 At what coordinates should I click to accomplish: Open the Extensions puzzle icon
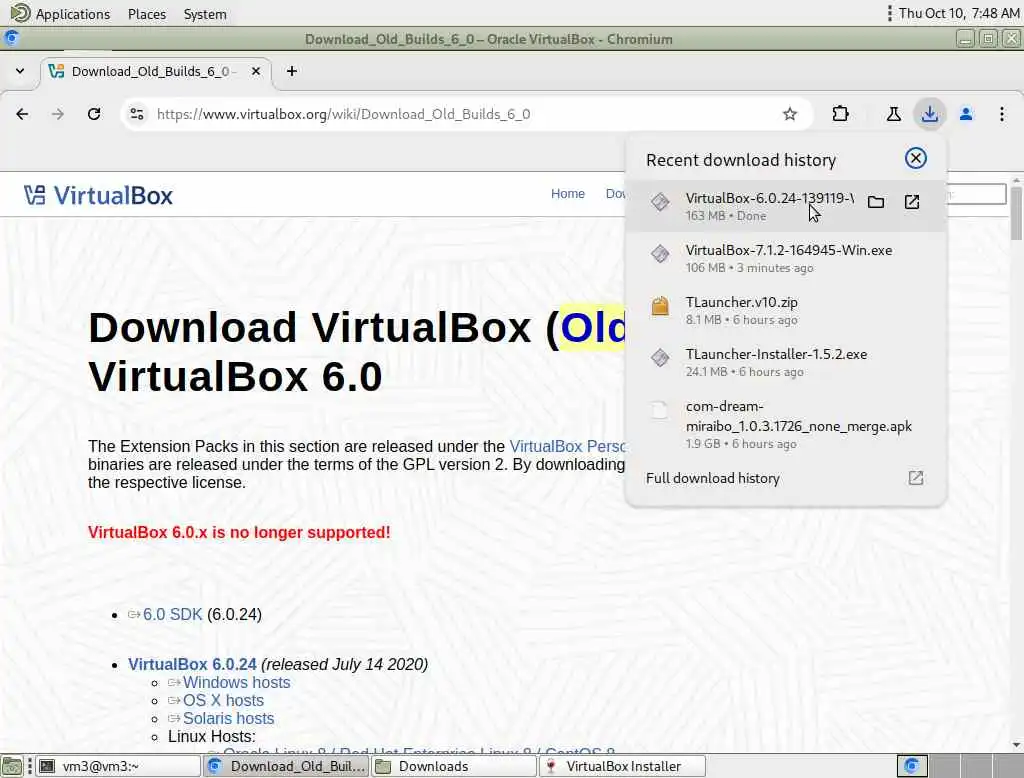(x=840, y=114)
